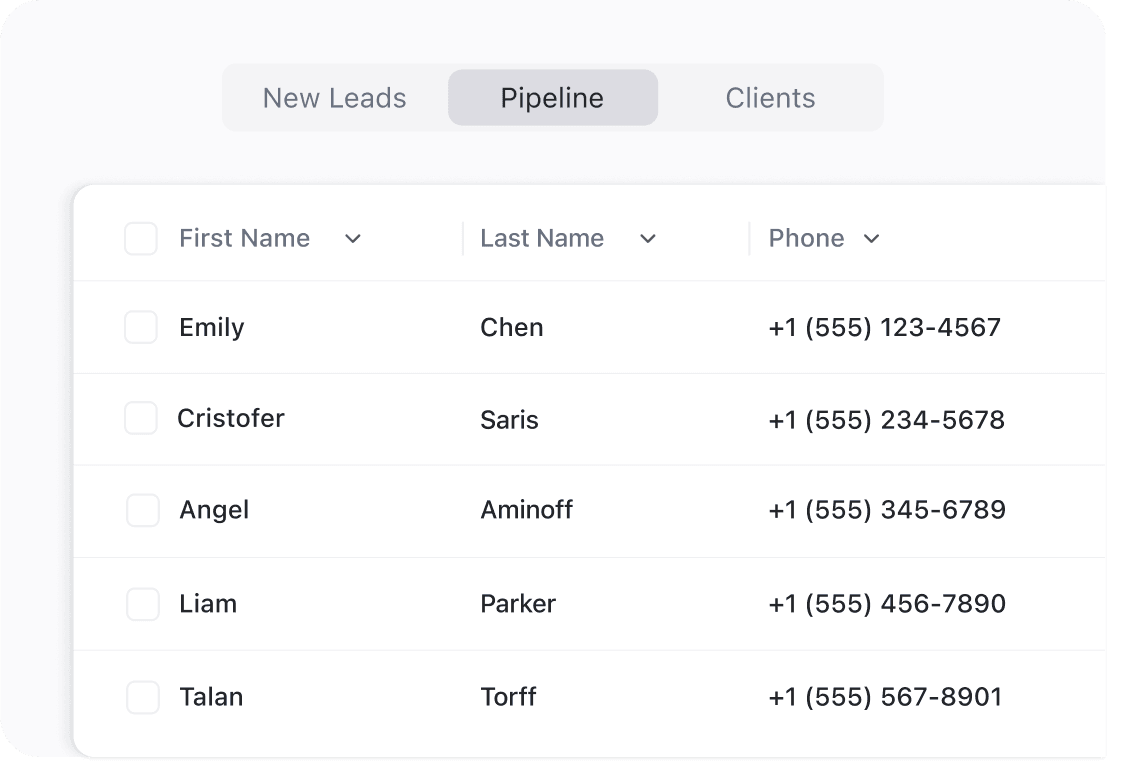Click the First Name column header

pos(244,238)
